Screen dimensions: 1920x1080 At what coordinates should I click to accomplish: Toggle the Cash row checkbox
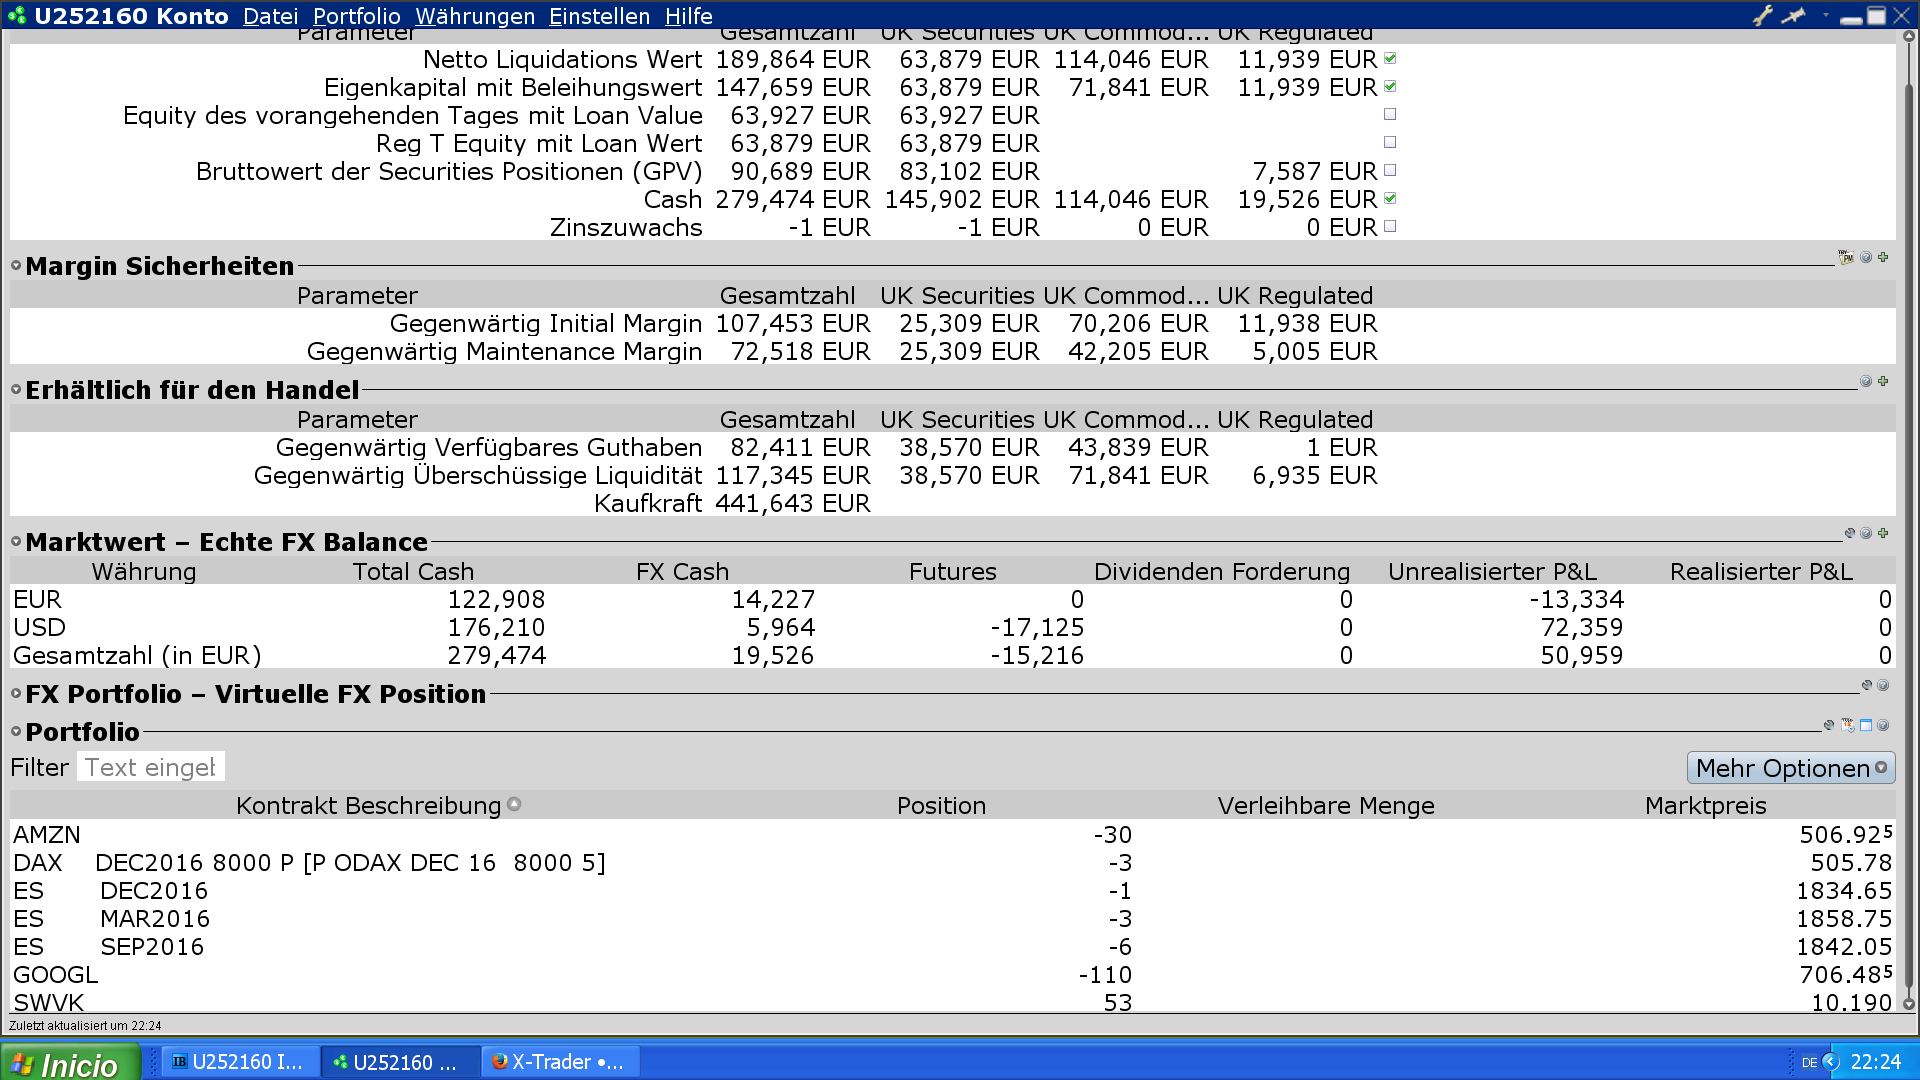[x=1390, y=199]
